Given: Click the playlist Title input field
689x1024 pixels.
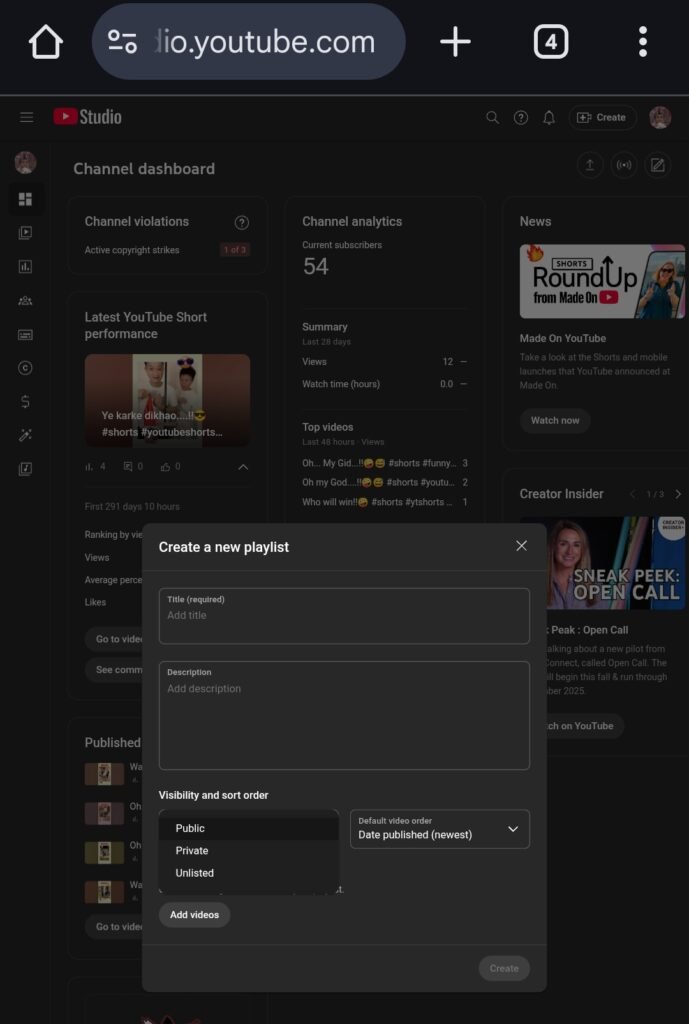Looking at the screenshot, I should [x=344, y=616].
